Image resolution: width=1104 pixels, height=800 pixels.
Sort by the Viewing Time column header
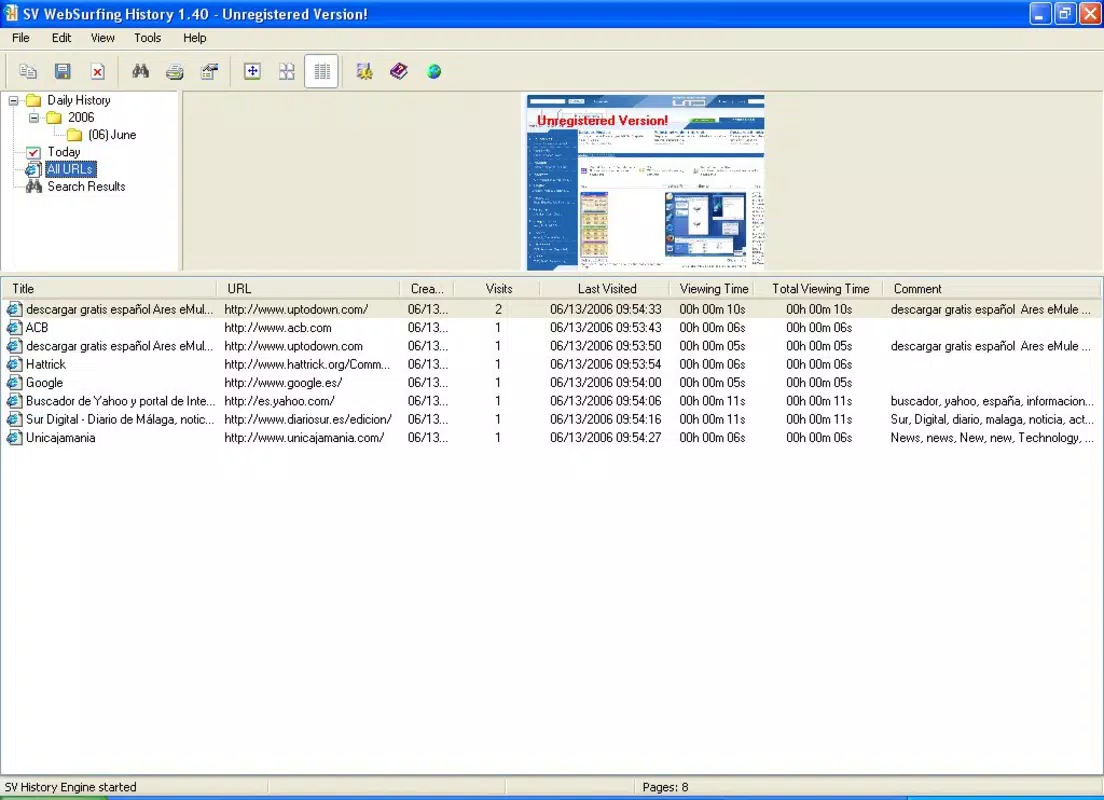tap(711, 289)
